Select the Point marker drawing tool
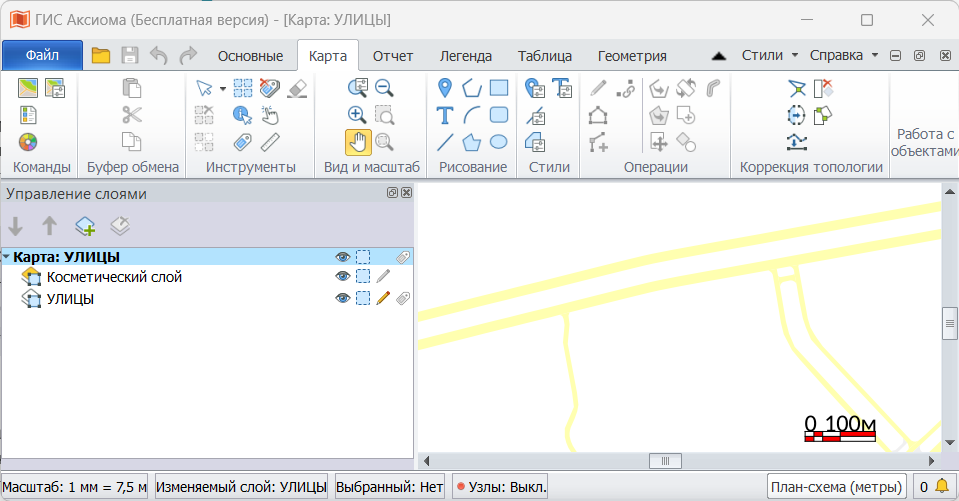 [x=445, y=88]
